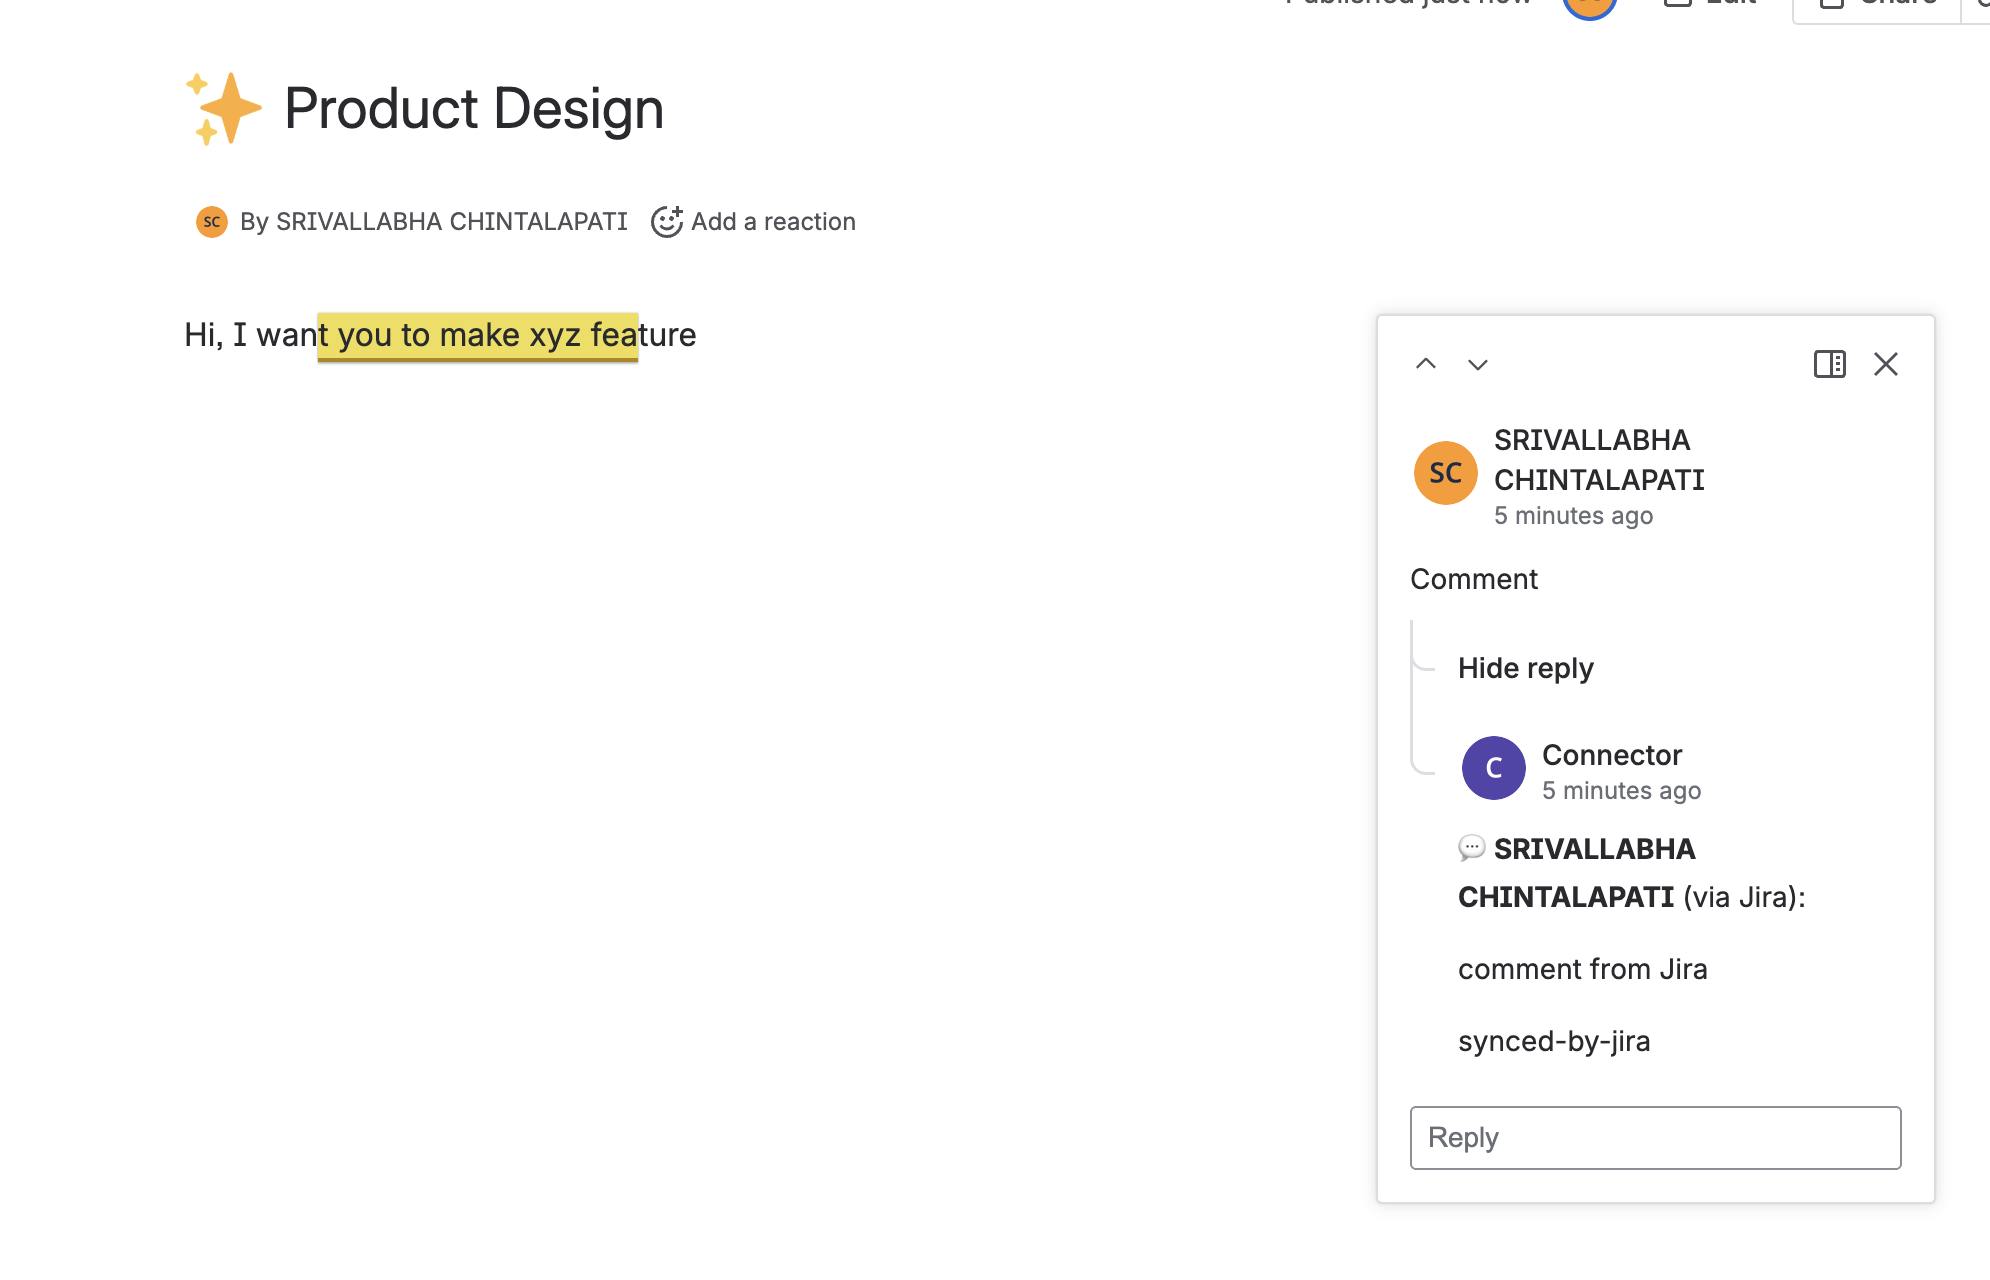The width and height of the screenshot is (1990, 1280).
Task: Click the Connector purple C avatar
Action: pyautogui.click(x=1493, y=768)
